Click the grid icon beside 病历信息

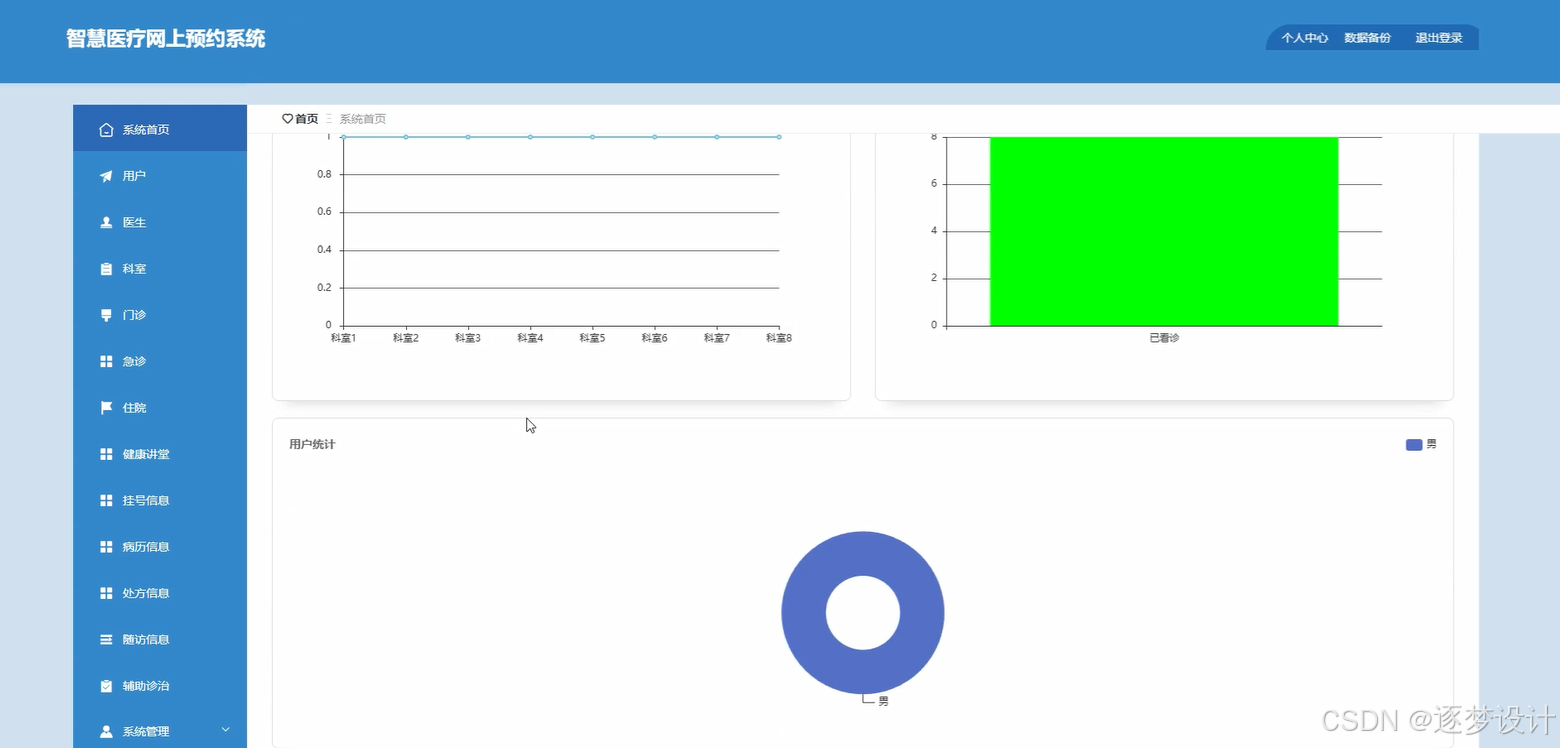tap(106, 547)
